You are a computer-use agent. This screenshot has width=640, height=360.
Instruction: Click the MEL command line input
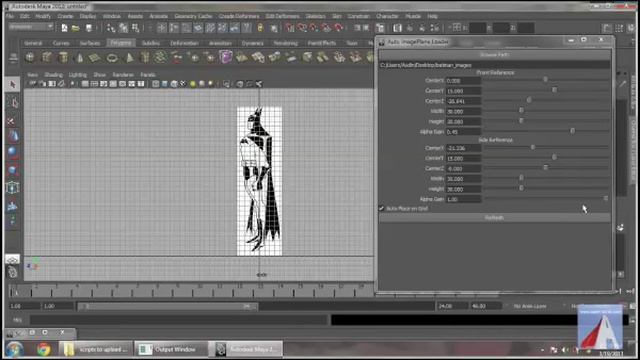[179, 320]
